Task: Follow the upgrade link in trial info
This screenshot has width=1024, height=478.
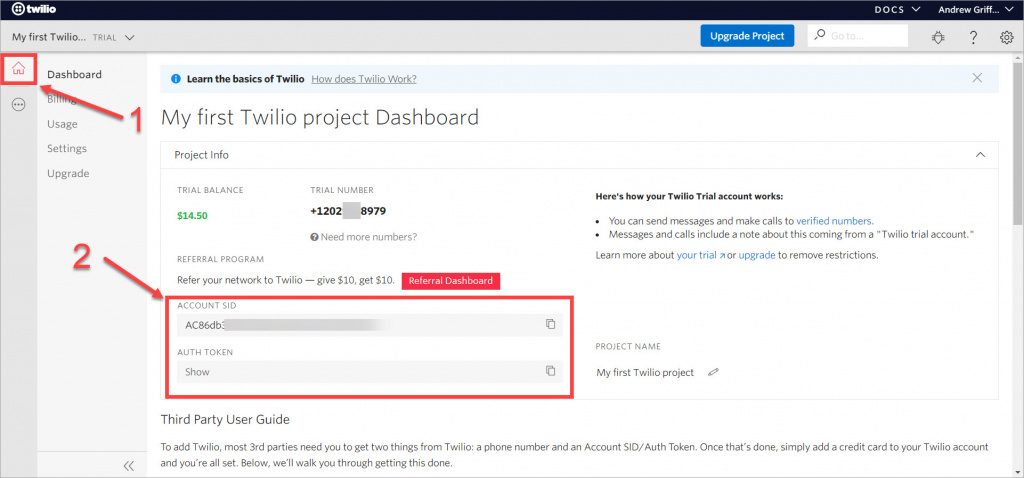Action: pos(757,255)
